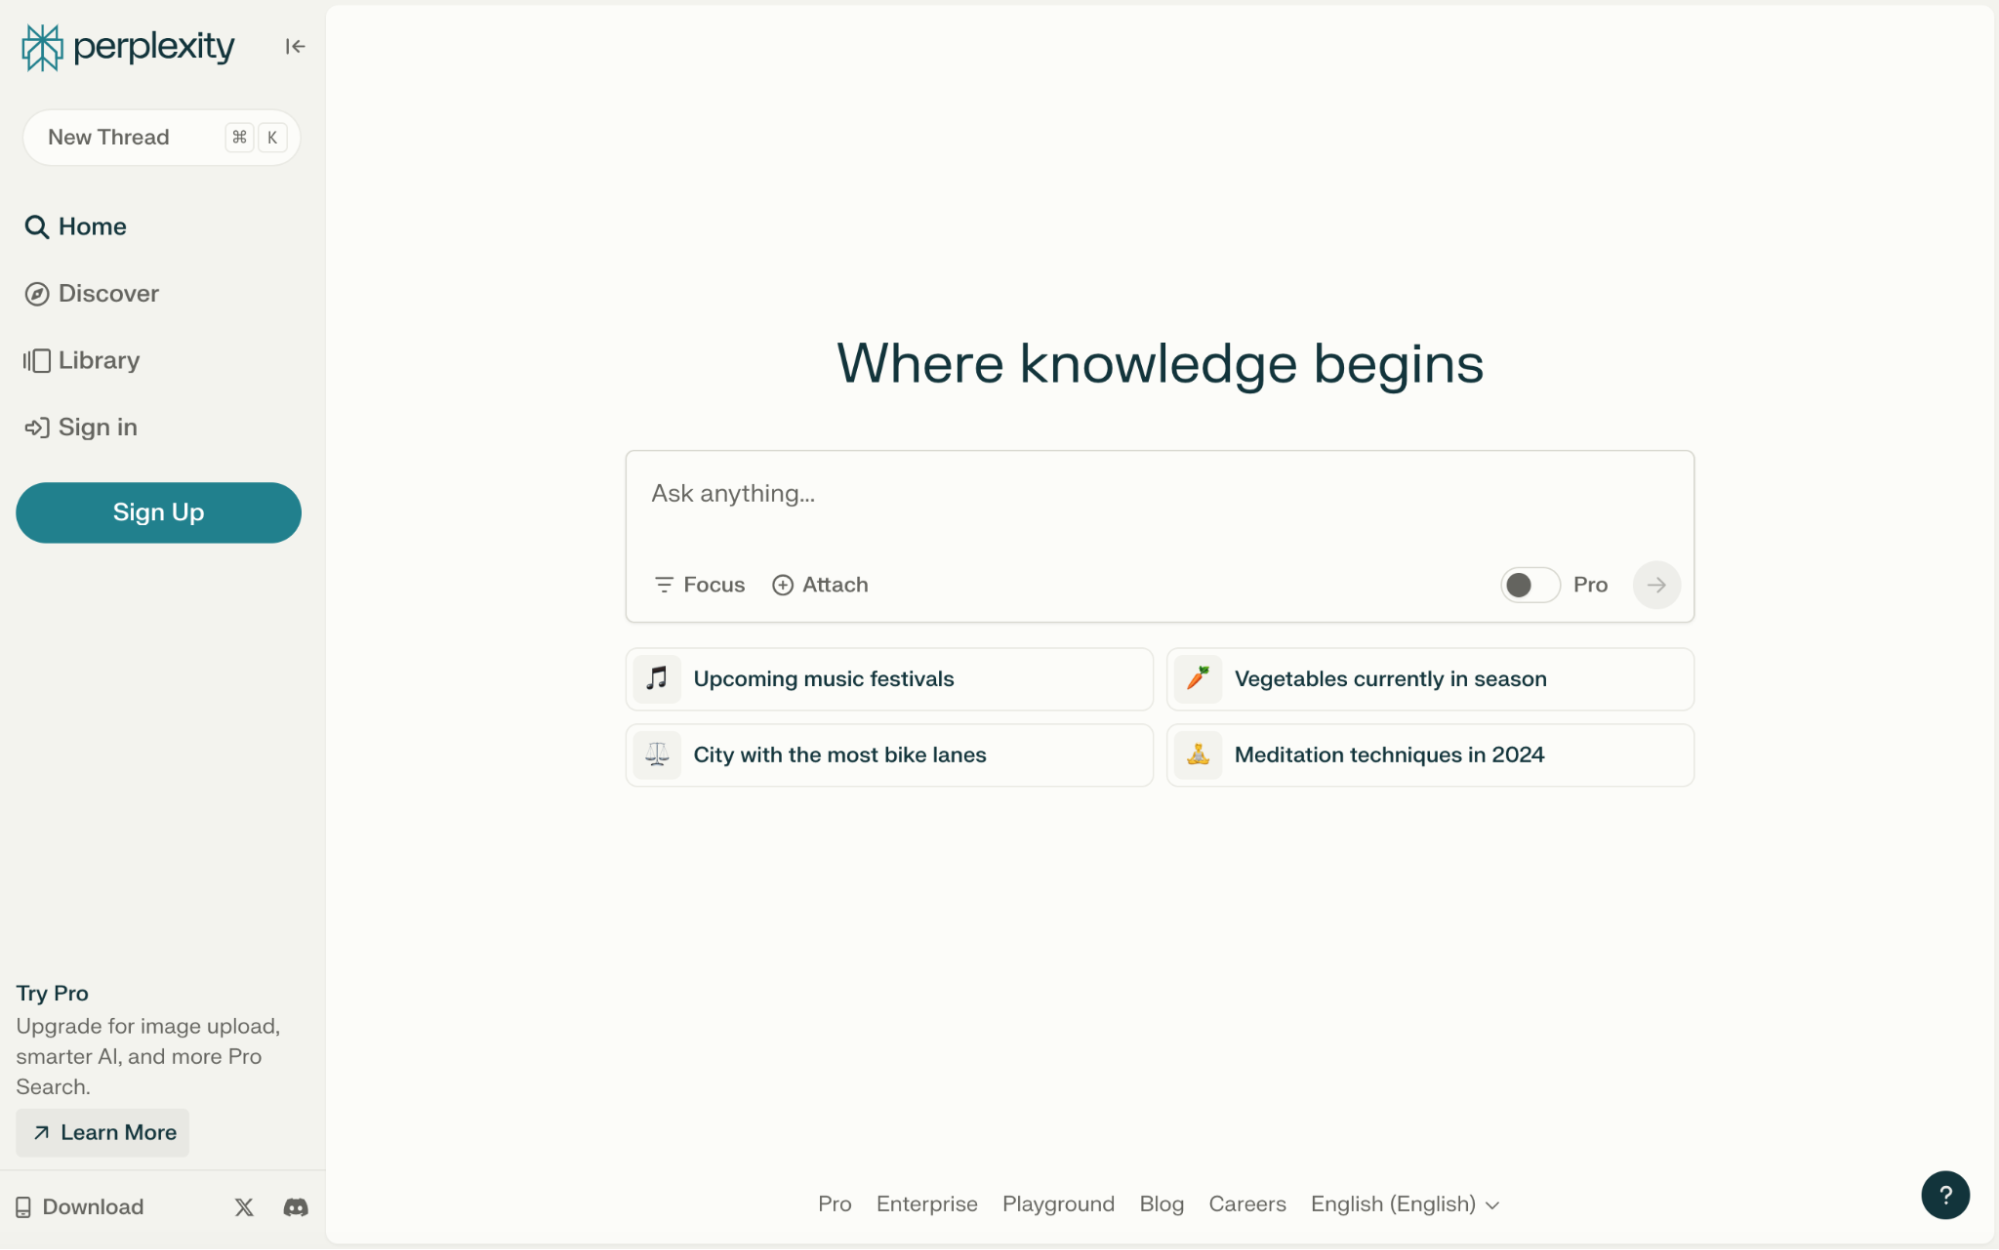Image resolution: width=1999 pixels, height=1250 pixels.
Task: Open the Library section
Action: (x=82, y=360)
